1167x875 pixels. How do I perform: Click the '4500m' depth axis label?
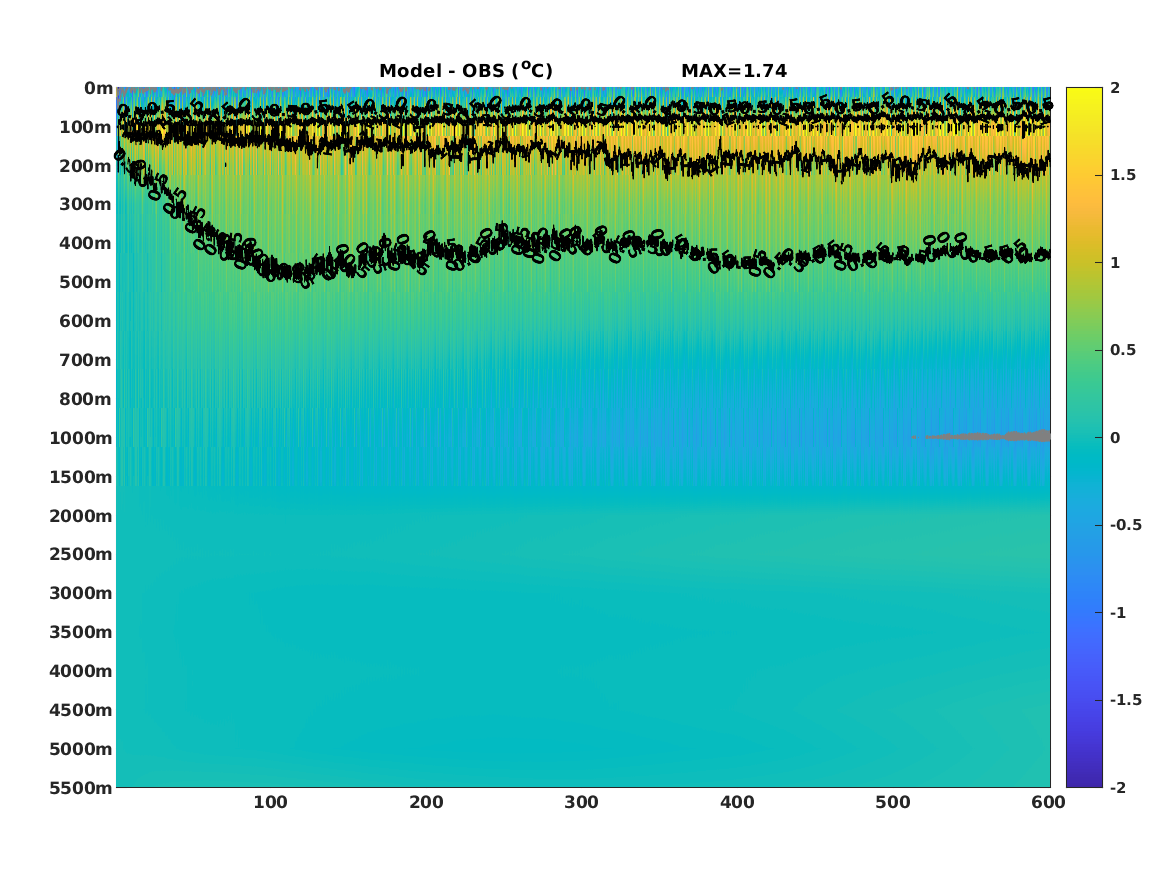tap(81, 710)
